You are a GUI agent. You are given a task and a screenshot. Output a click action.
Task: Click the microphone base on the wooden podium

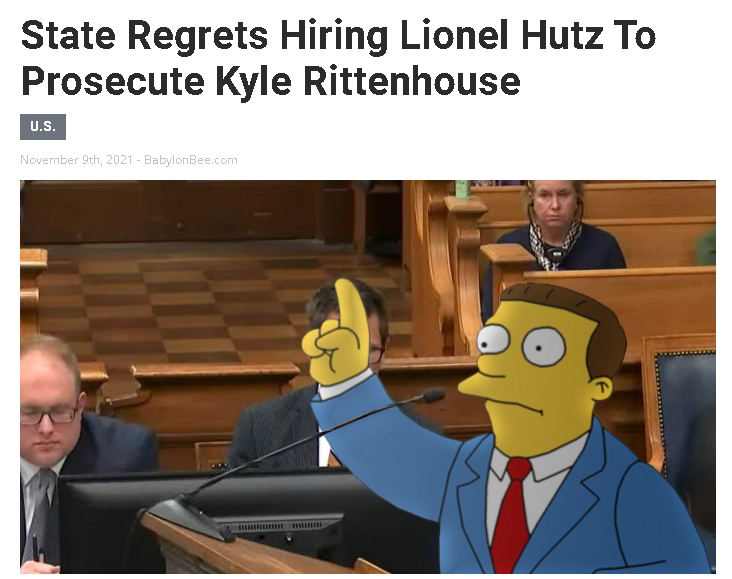click(187, 517)
